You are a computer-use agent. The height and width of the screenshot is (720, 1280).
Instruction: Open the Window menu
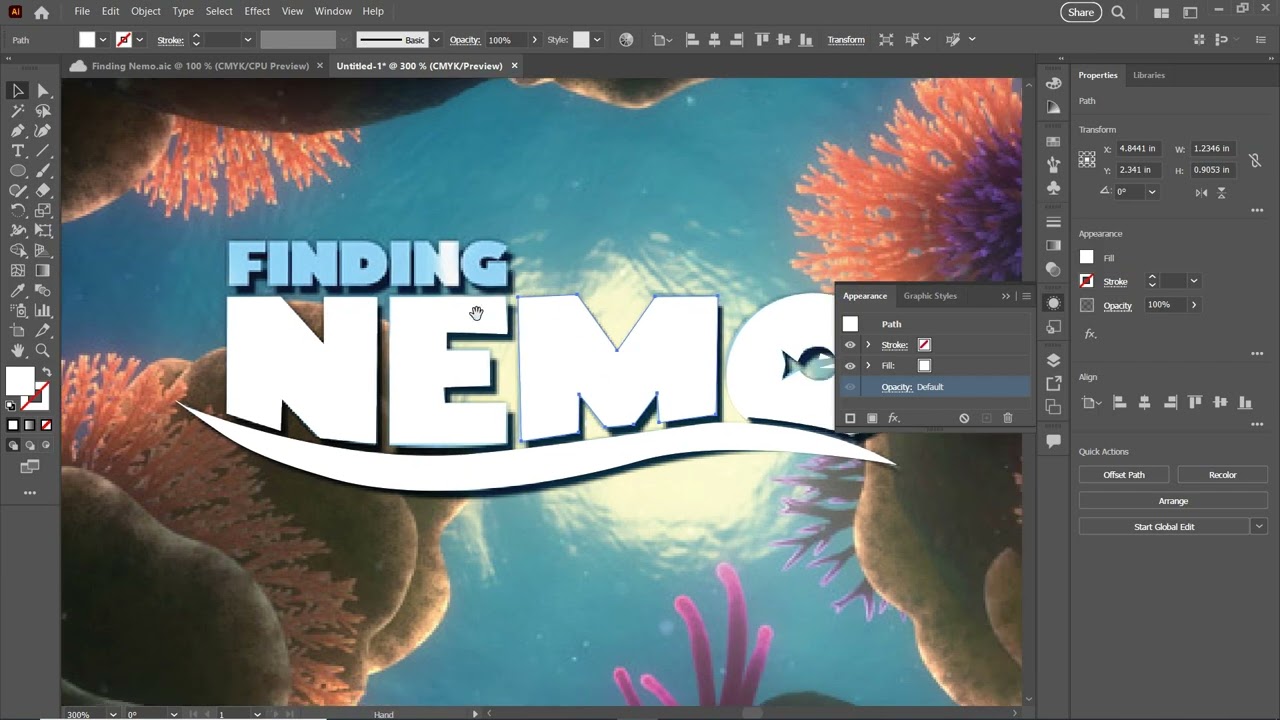[333, 11]
